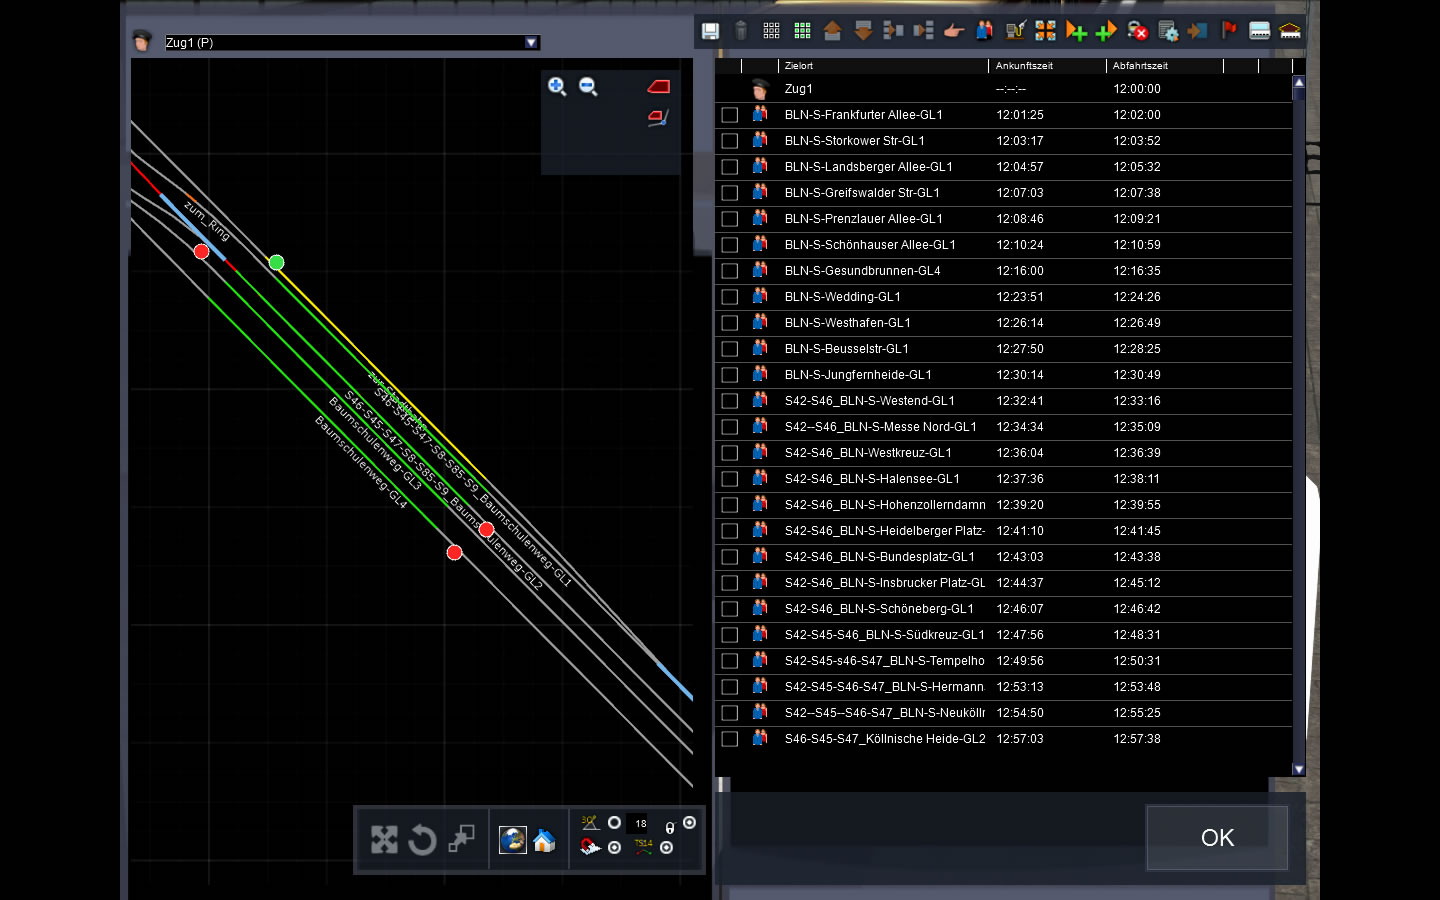Click the fuel pump refuel instruction icon
The image size is (1440, 900).
coord(1015,31)
